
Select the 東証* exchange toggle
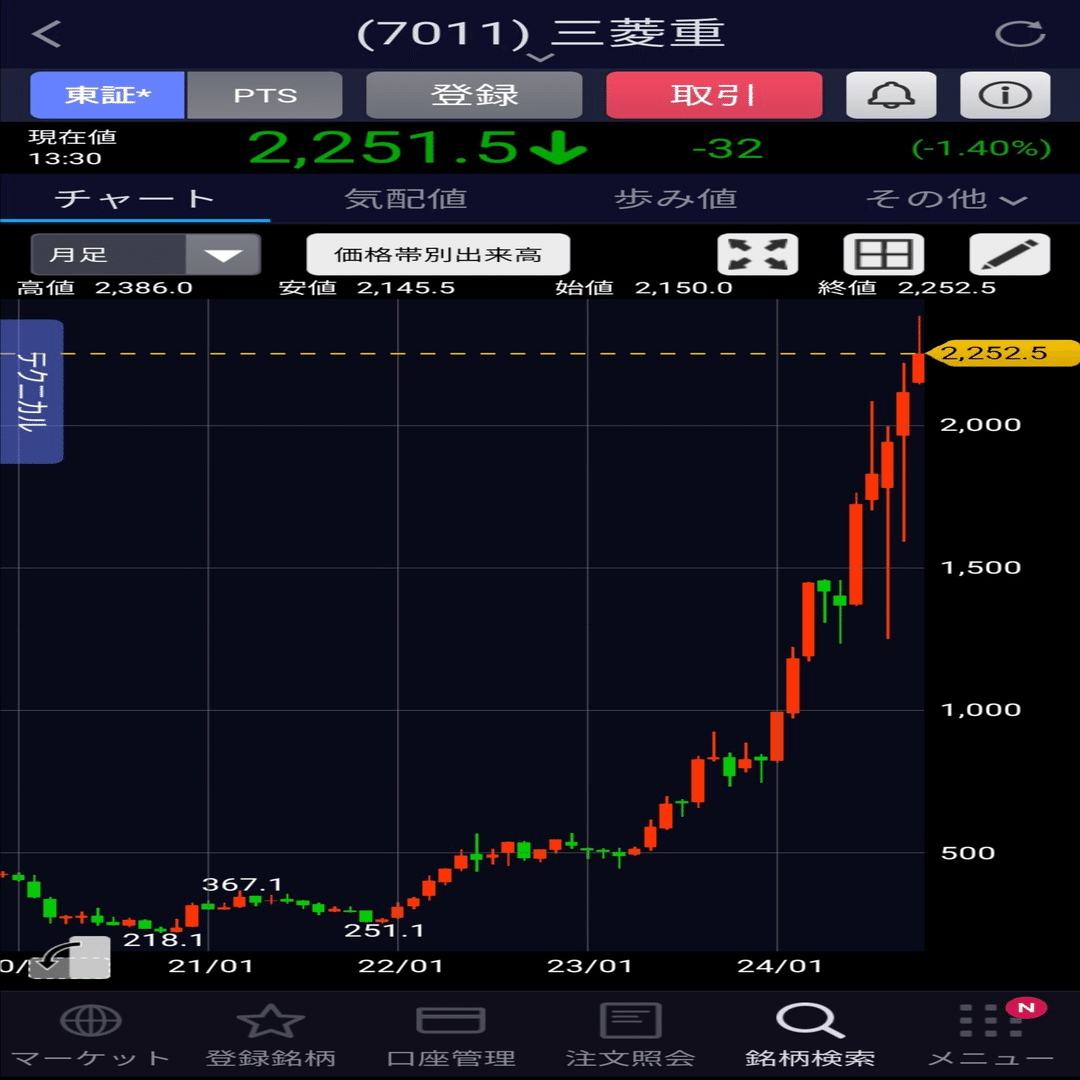107,95
